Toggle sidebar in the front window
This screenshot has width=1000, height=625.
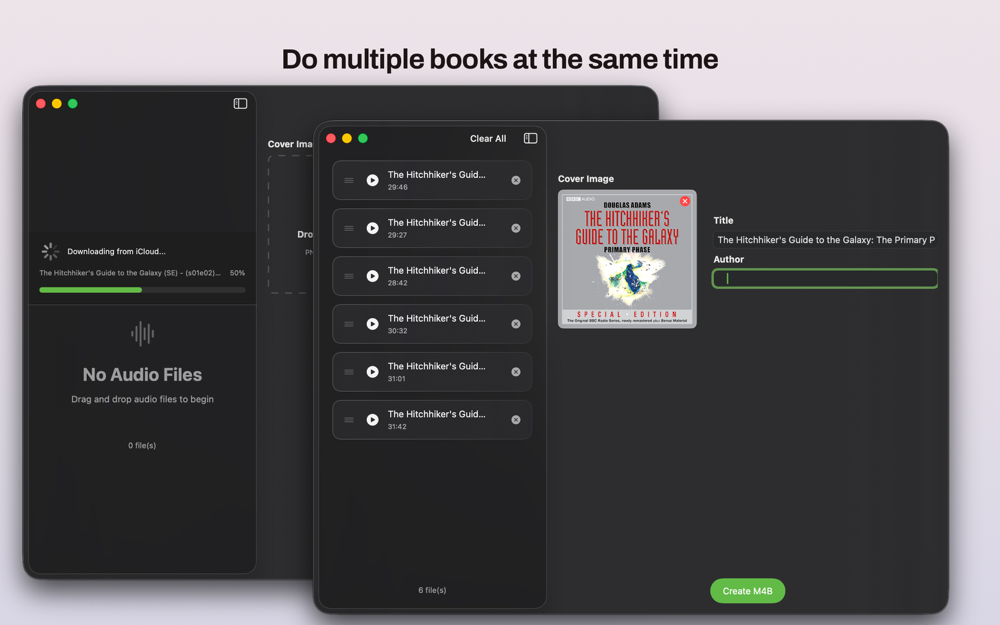point(531,138)
